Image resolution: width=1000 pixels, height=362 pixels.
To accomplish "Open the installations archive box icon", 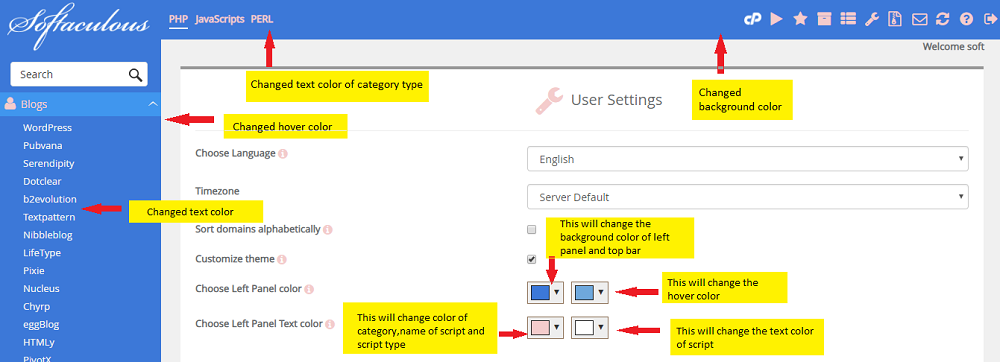I will [824, 19].
